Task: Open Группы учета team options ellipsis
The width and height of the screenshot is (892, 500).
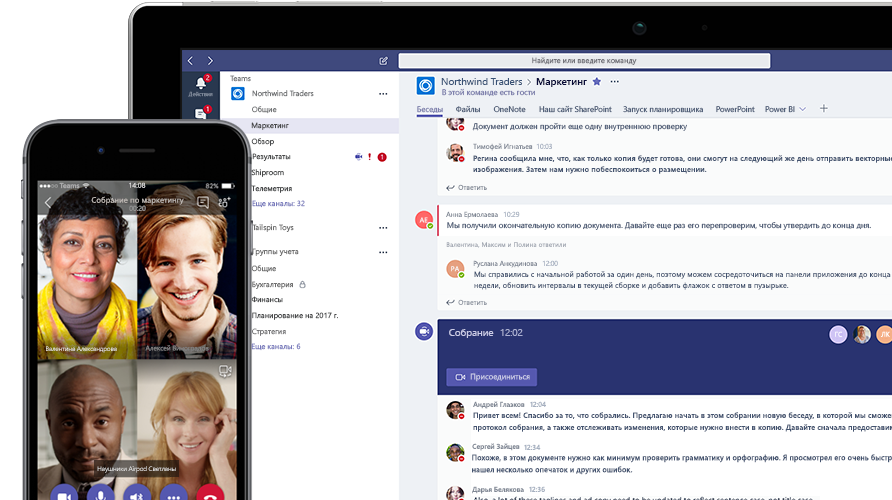Action: 383,252
